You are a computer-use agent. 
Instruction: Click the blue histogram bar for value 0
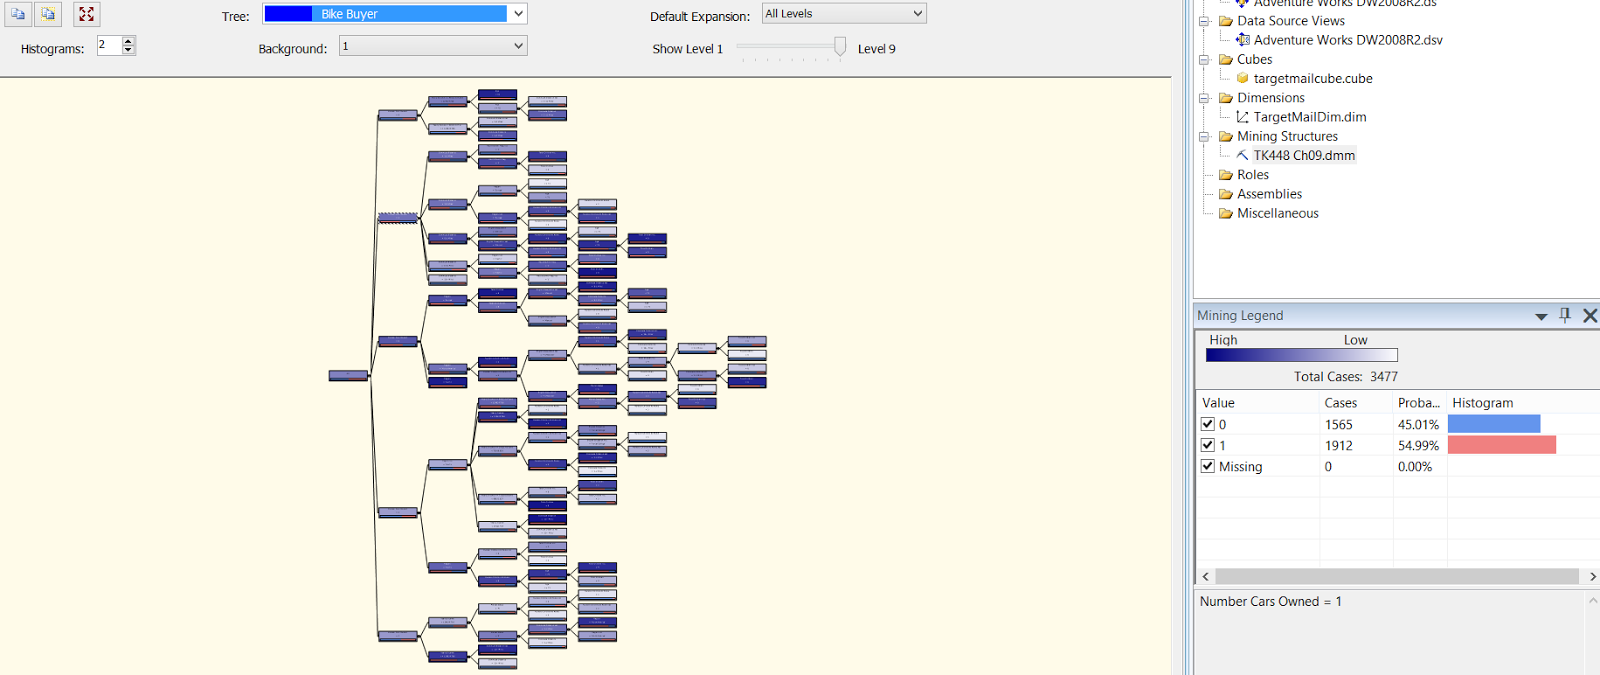coord(1494,424)
